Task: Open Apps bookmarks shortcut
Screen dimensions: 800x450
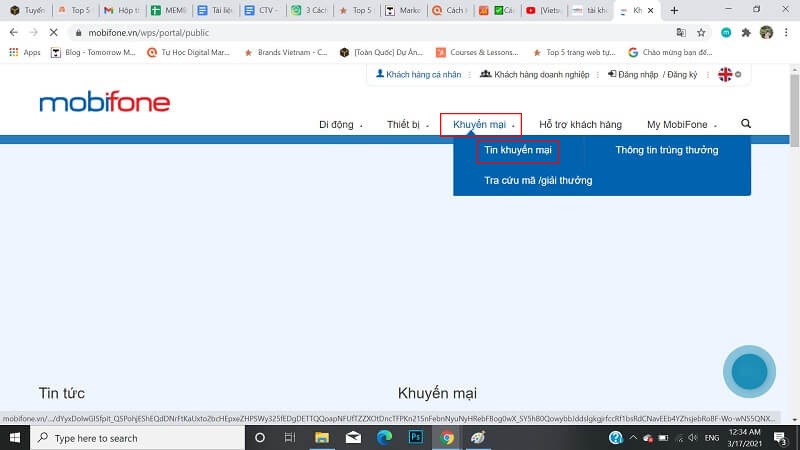Action: tap(25, 52)
